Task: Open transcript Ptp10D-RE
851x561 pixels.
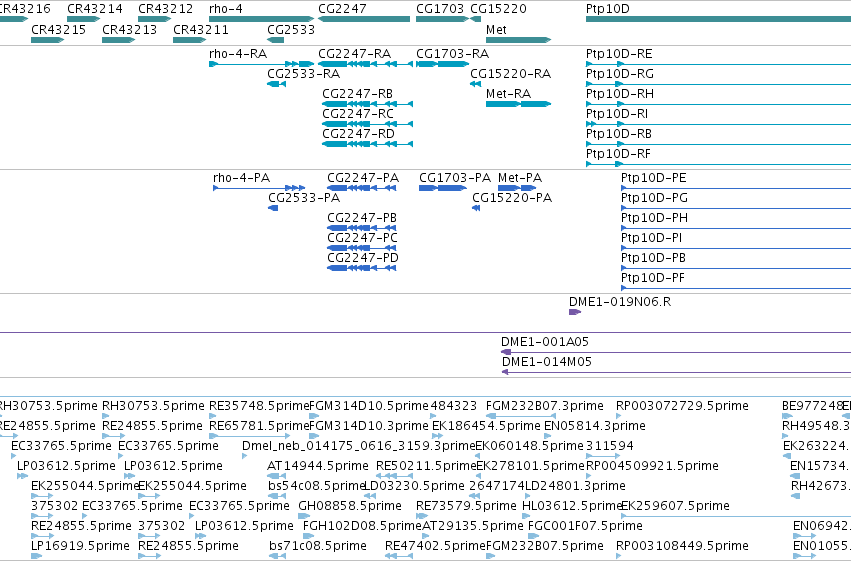Action: (x=619, y=54)
